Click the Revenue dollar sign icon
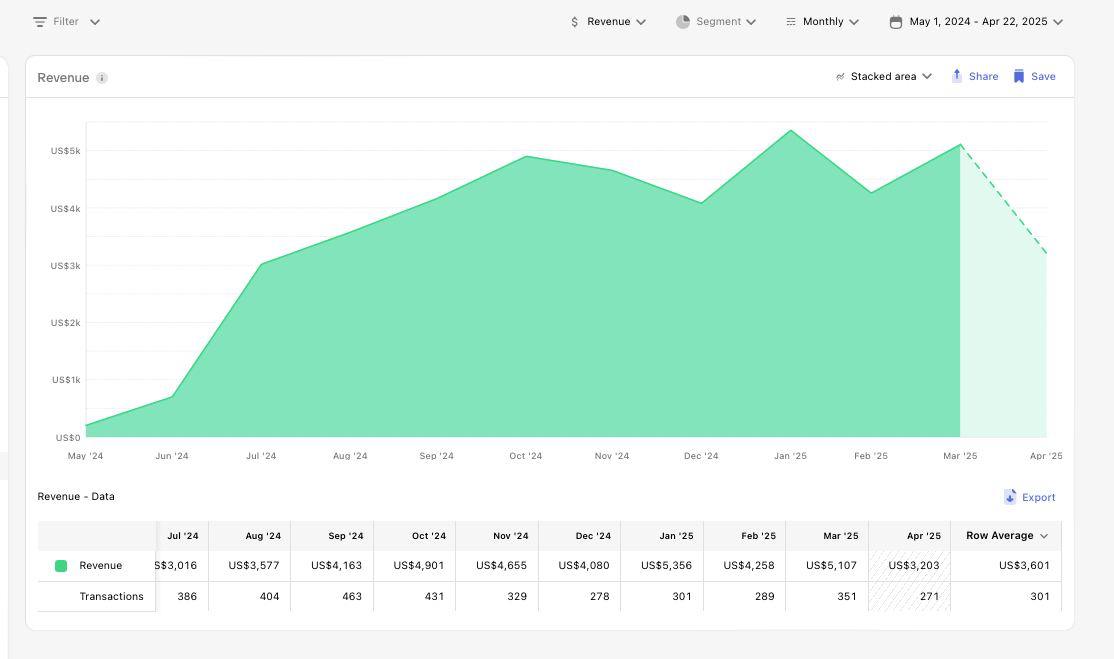 pos(574,21)
